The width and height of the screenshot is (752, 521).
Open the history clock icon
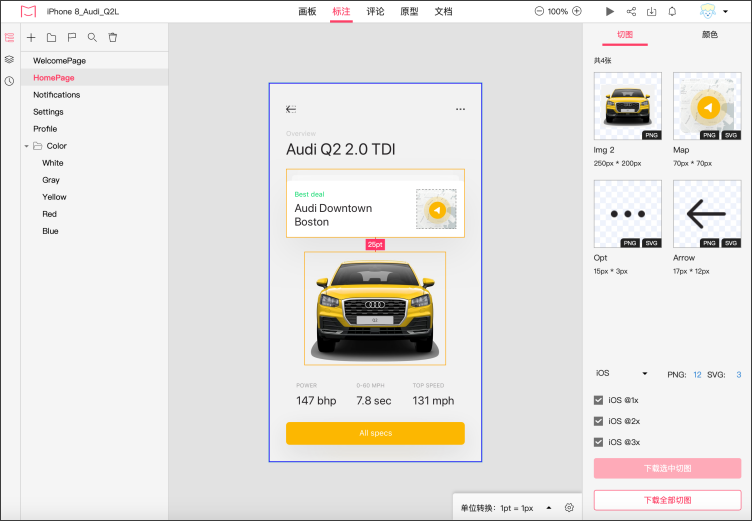point(9,80)
